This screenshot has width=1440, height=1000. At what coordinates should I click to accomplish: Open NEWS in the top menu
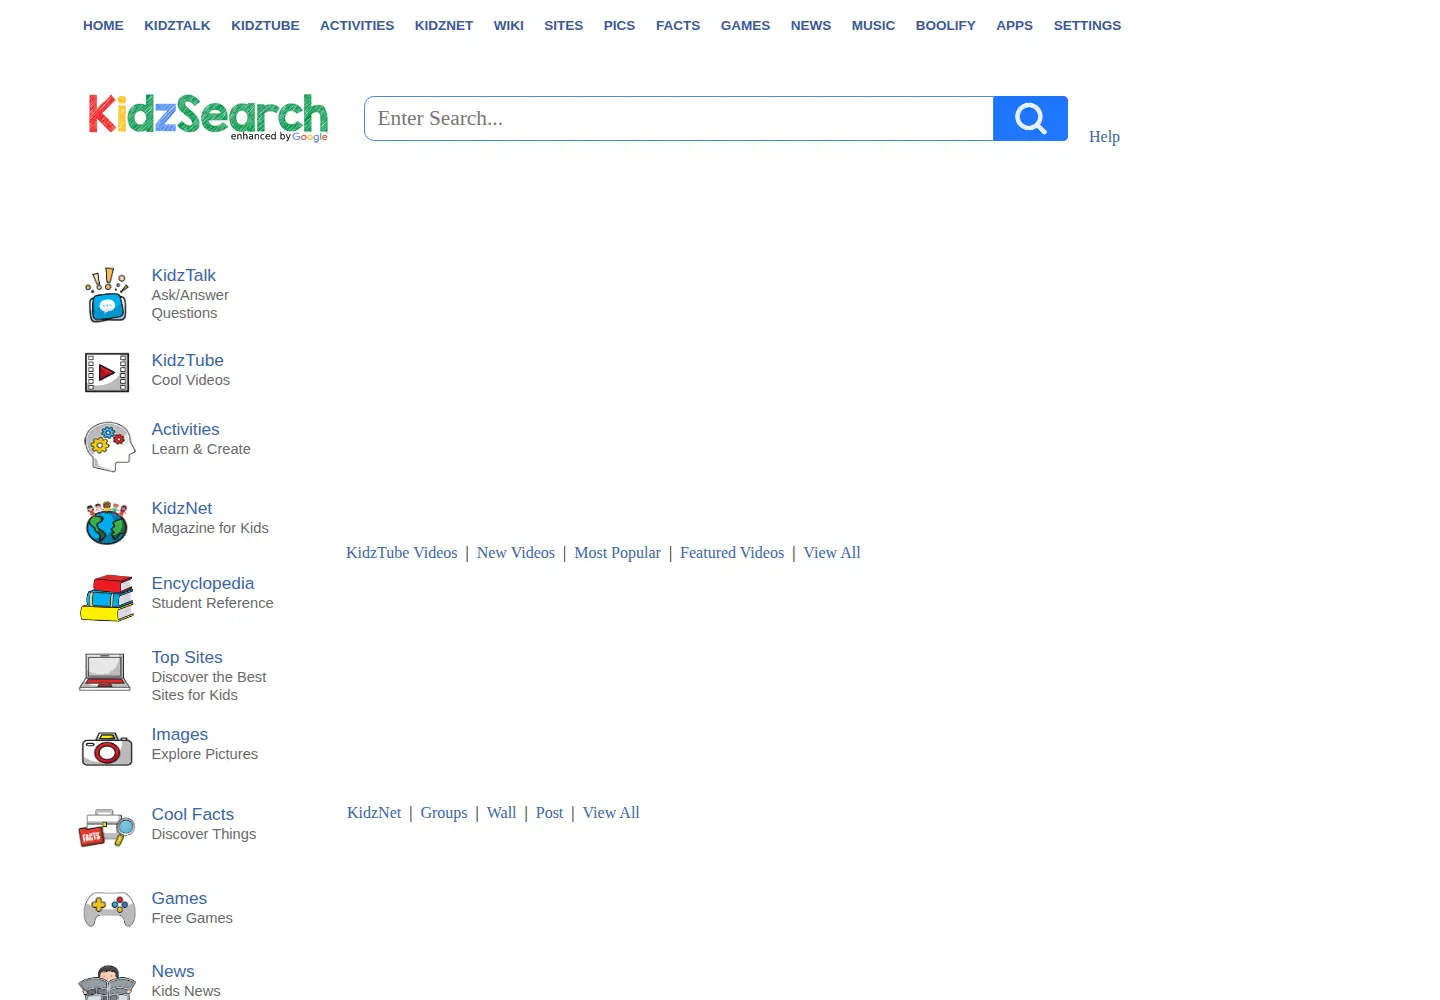[x=811, y=26]
